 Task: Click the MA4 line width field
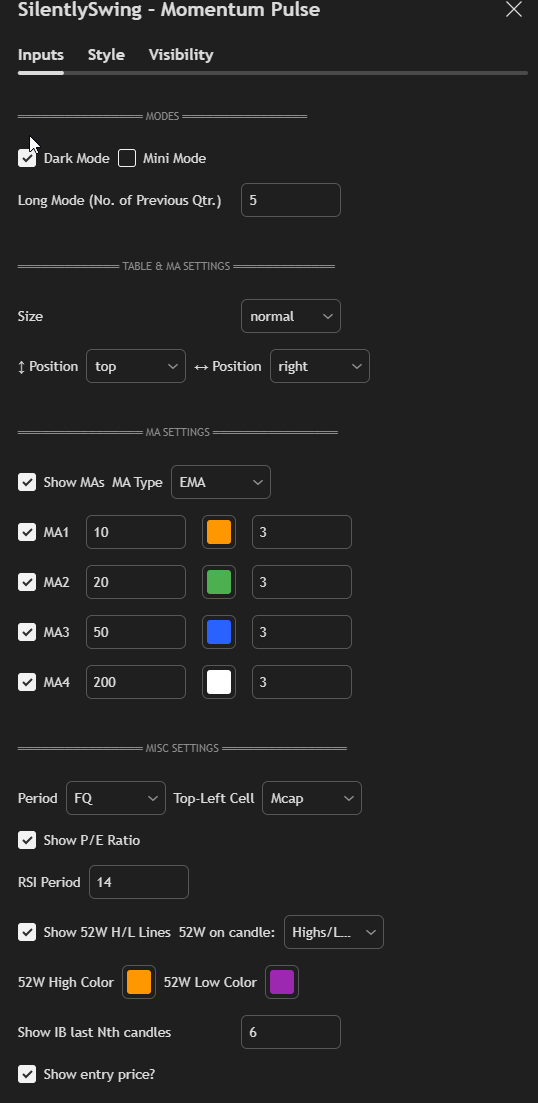tap(302, 682)
